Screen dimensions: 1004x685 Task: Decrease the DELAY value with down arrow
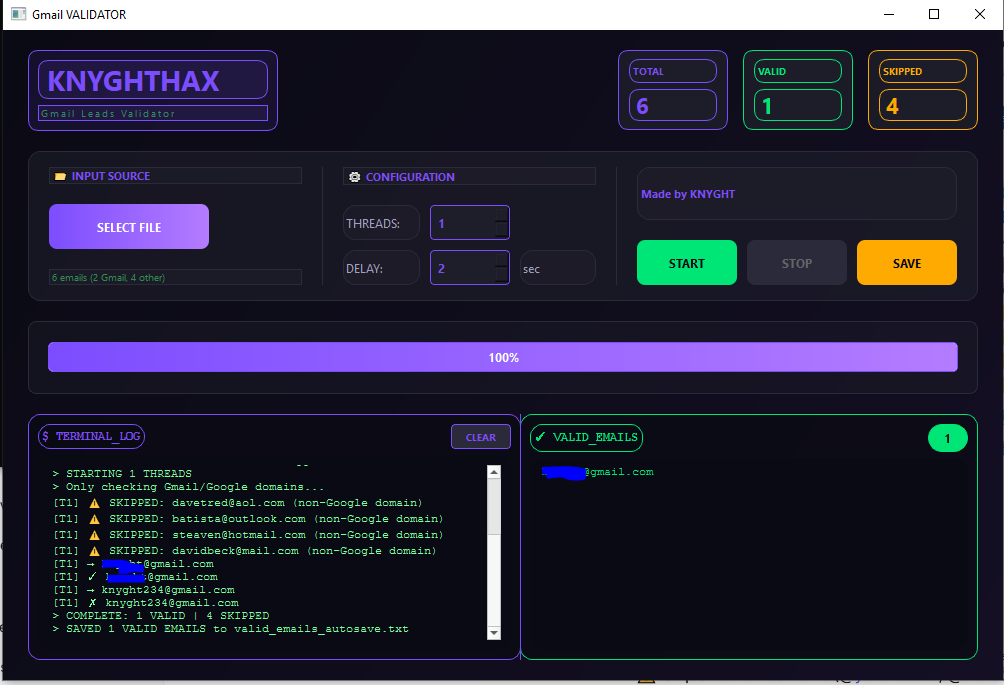502,277
